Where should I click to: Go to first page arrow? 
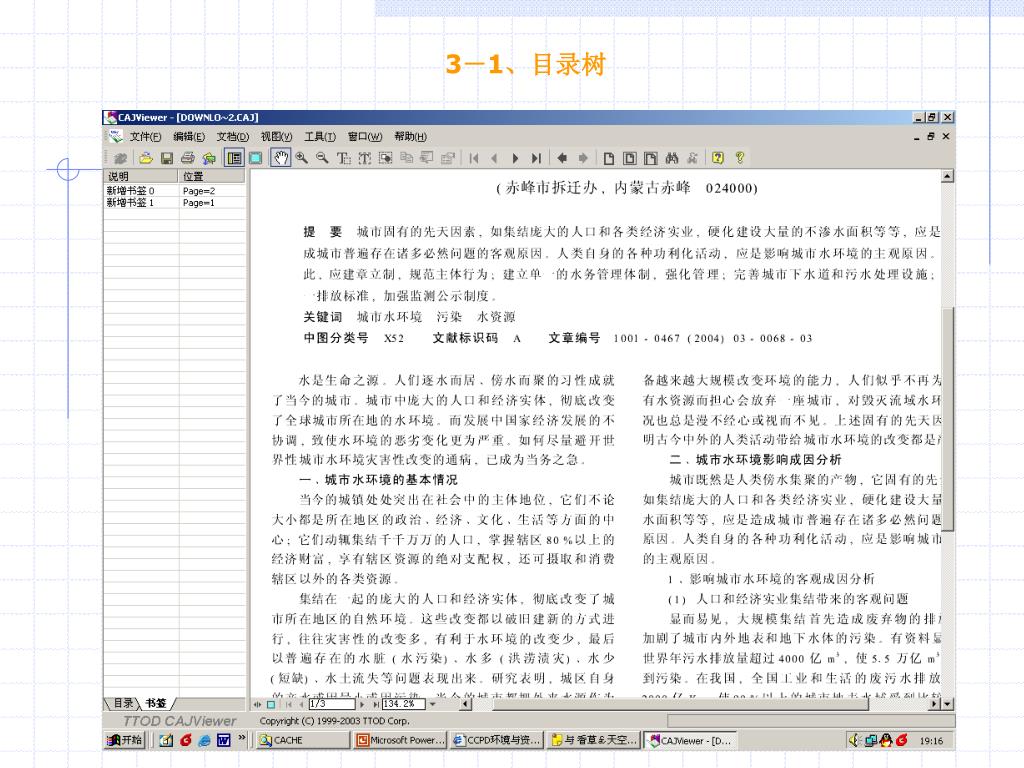point(474,157)
